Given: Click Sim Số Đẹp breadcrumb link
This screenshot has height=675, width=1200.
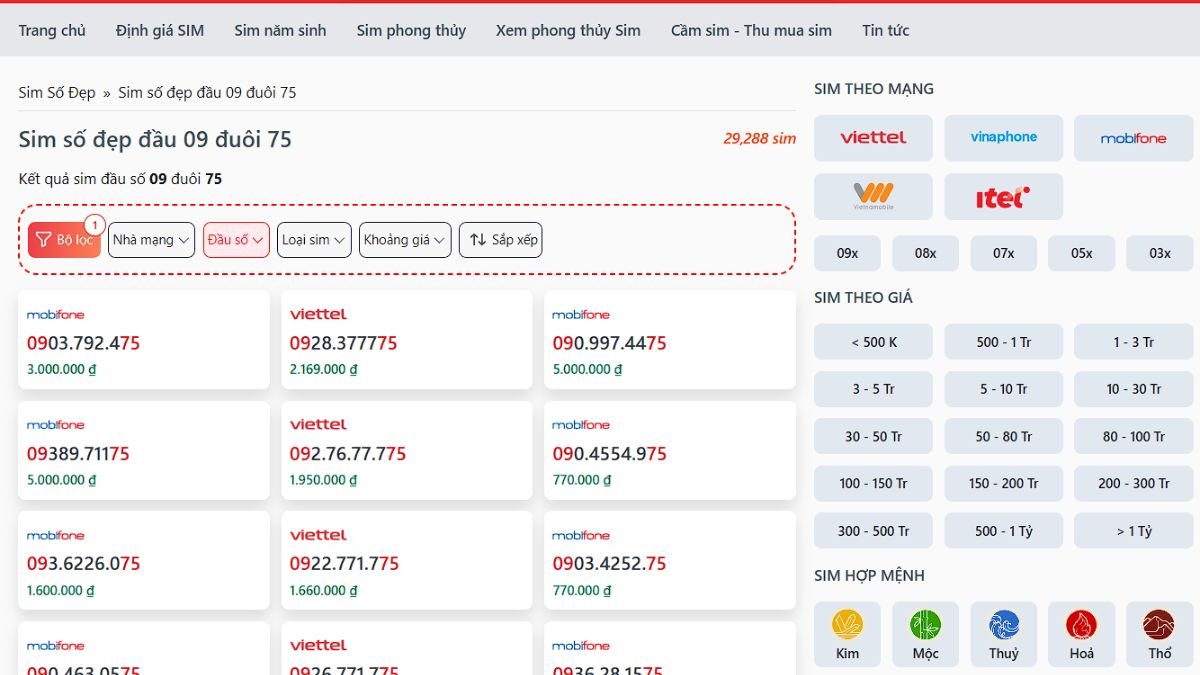Looking at the screenshot, I should coord(57,92).
